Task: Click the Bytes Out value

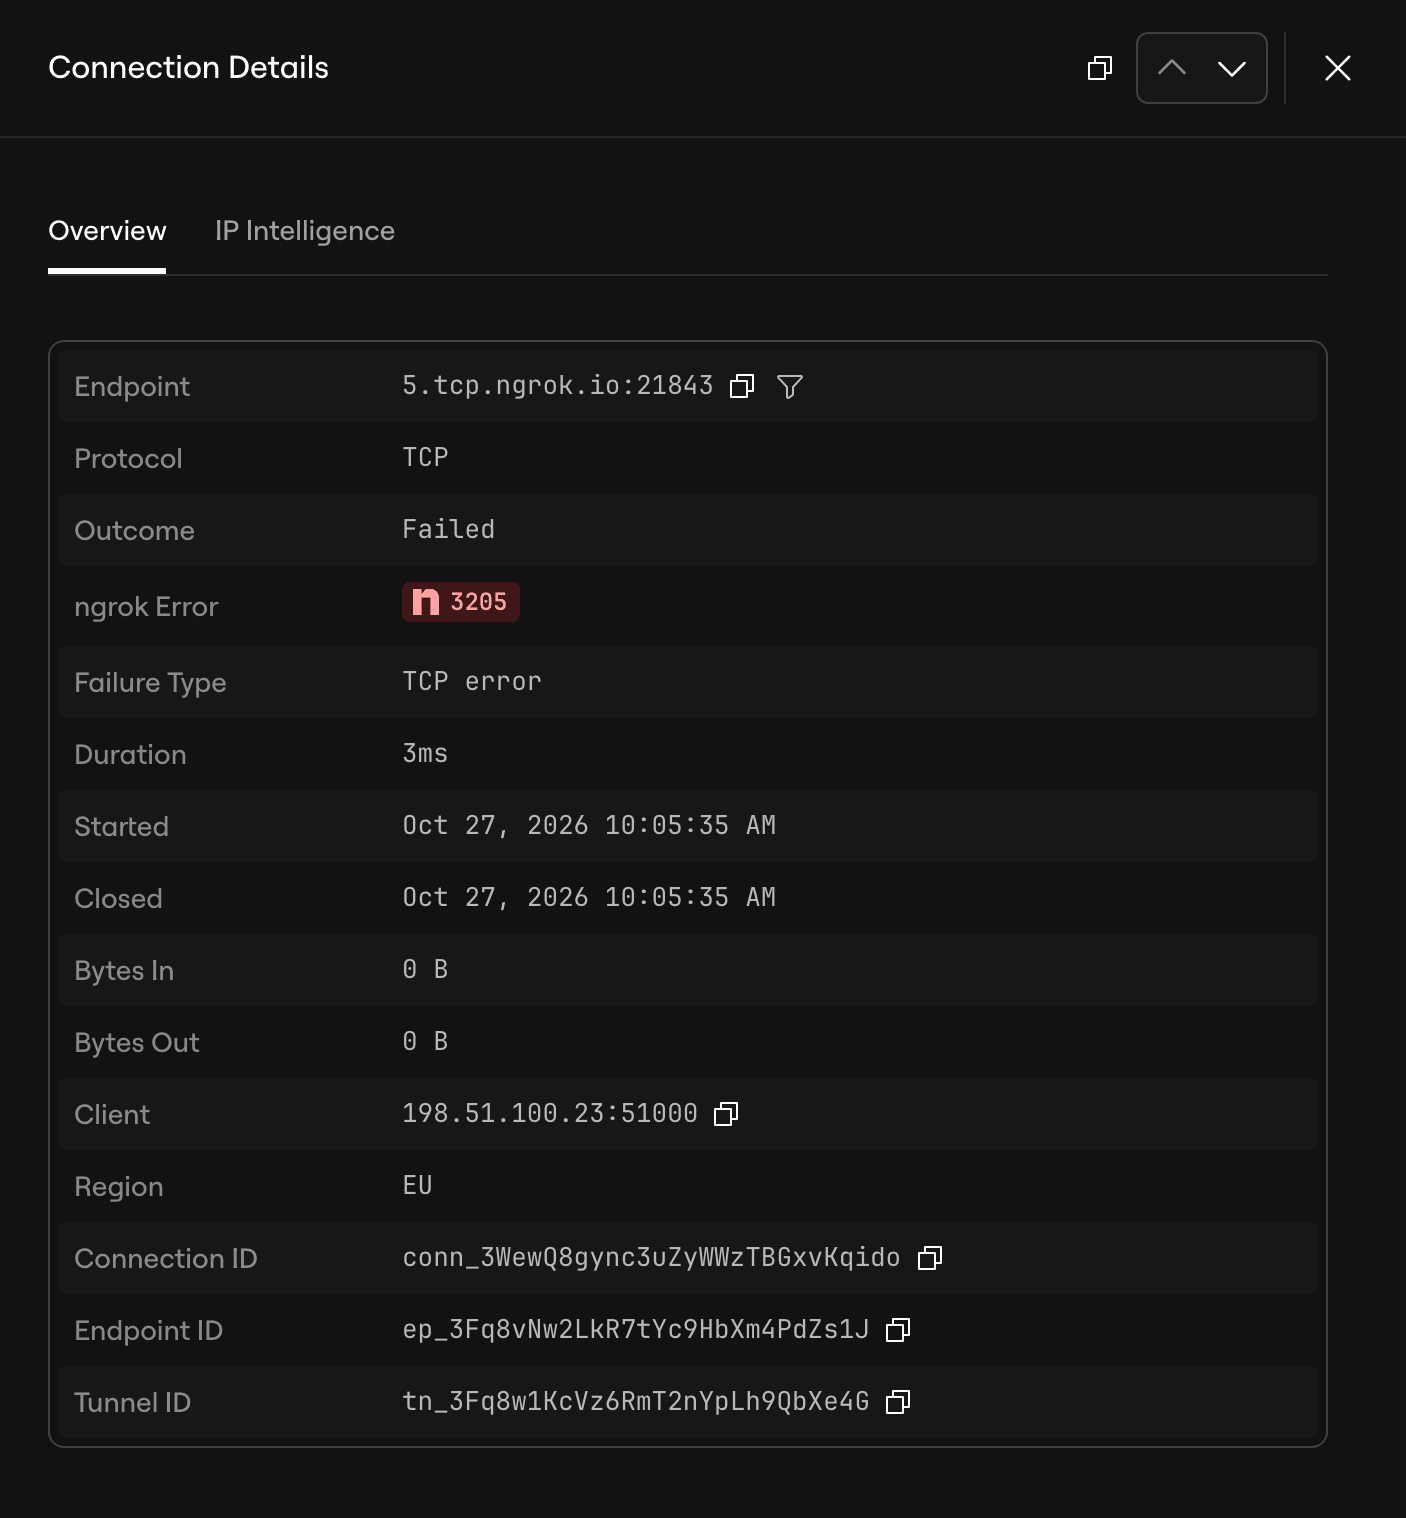Action: coord(425,1042)
